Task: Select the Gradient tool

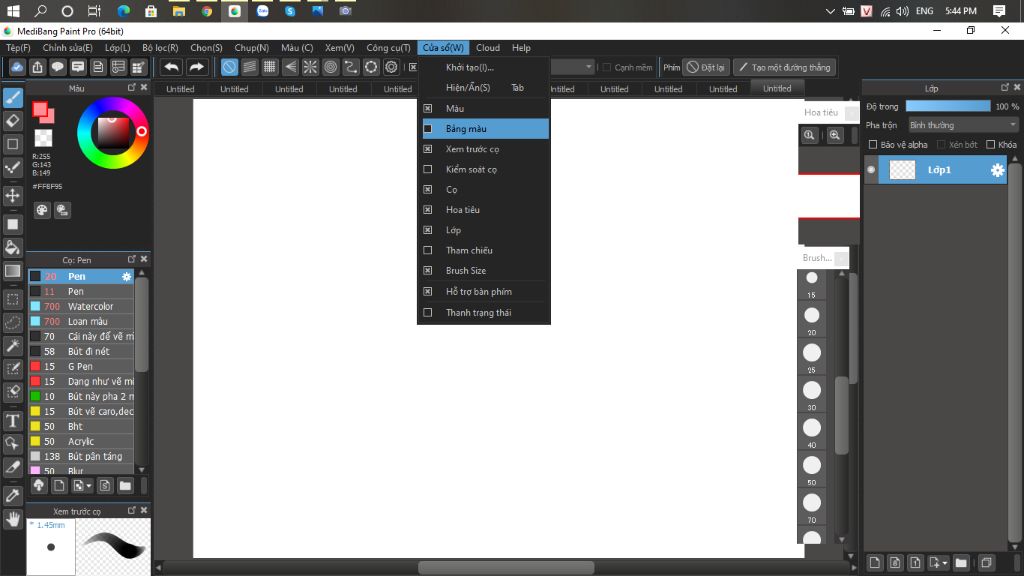Action: click(x=12, y=270)
